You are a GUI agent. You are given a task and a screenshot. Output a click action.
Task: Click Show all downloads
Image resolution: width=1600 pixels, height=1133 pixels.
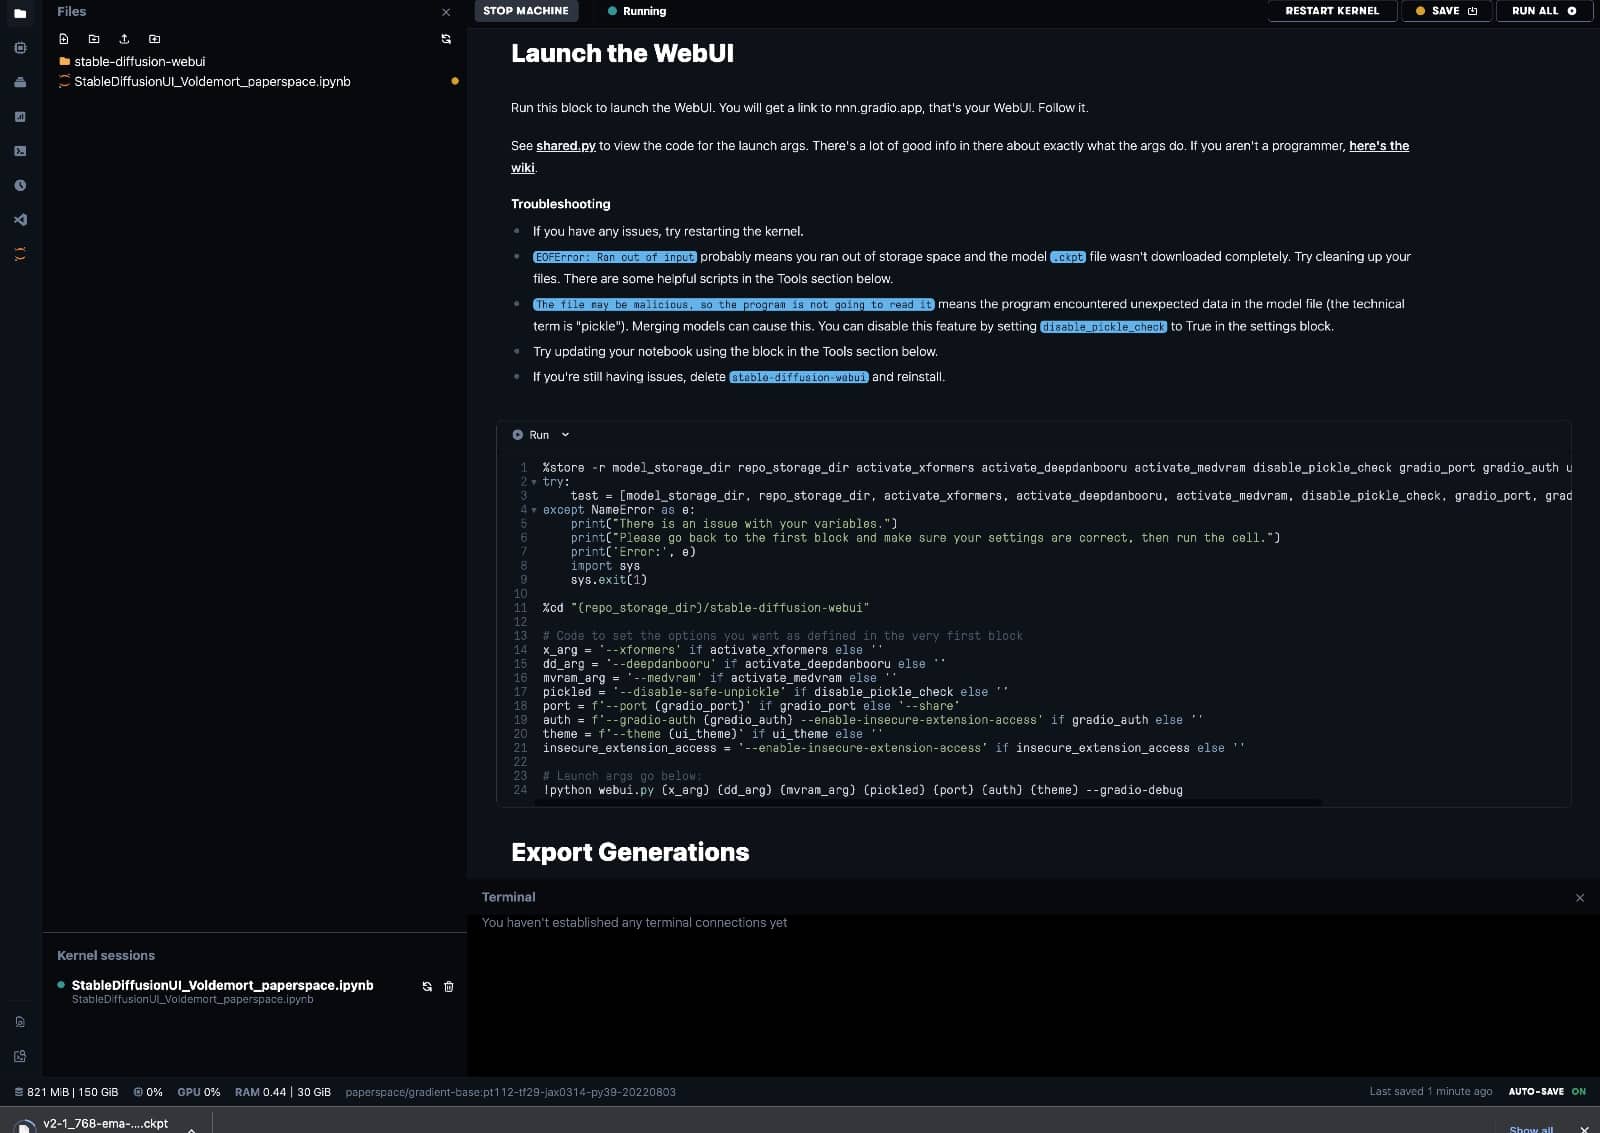[1531, 1129]
